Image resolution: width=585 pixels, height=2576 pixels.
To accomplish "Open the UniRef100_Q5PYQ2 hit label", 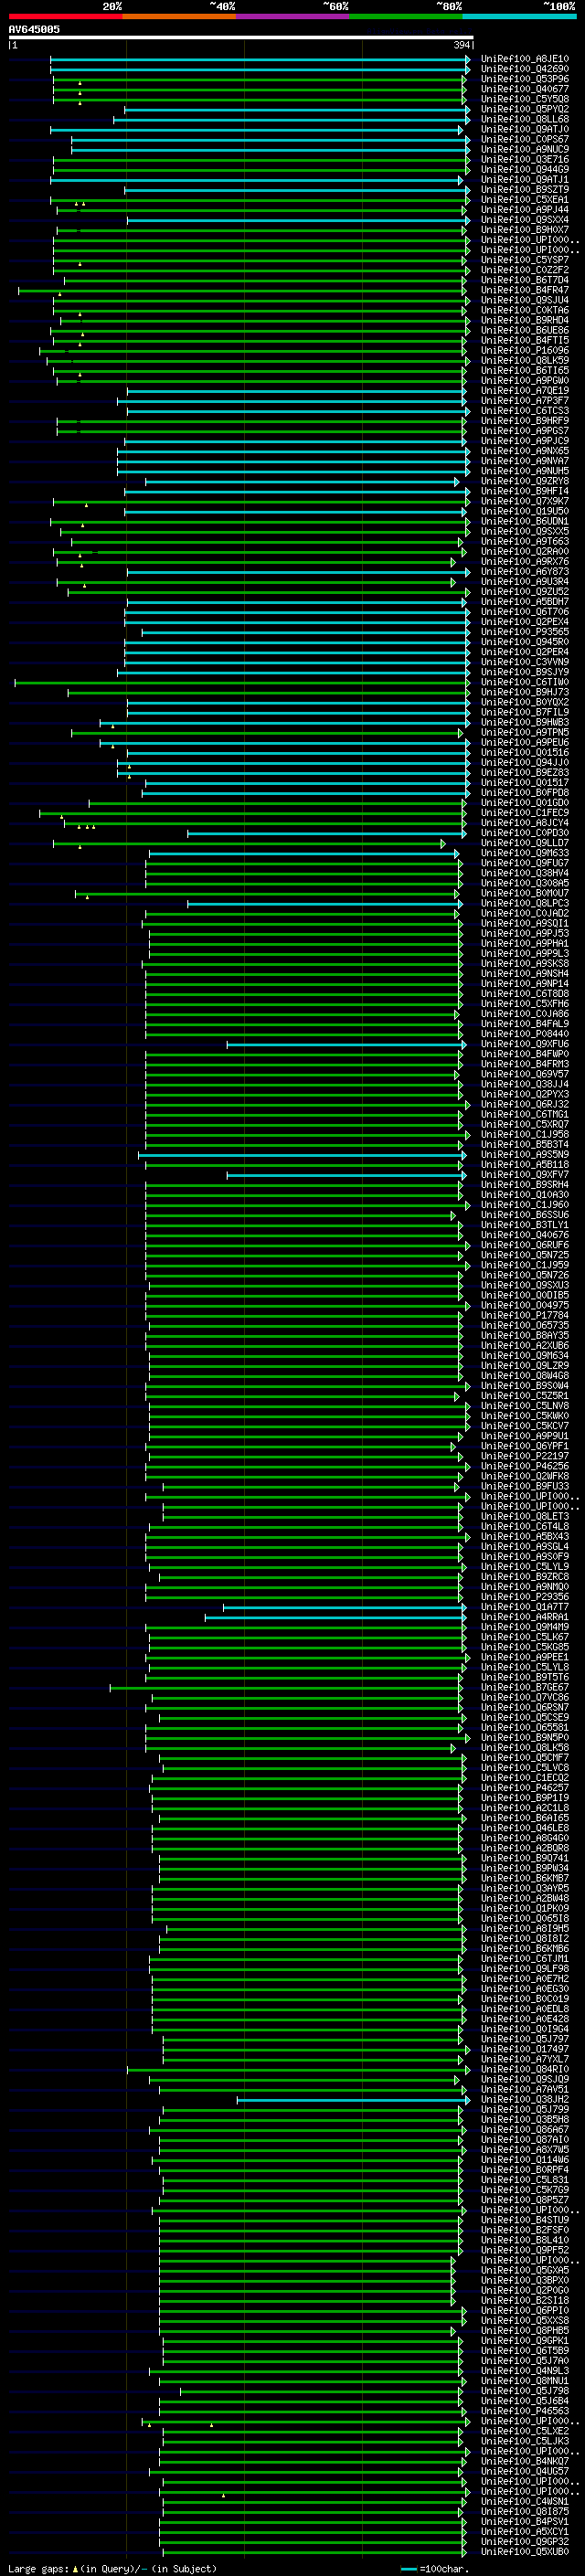I will (525, 109).
